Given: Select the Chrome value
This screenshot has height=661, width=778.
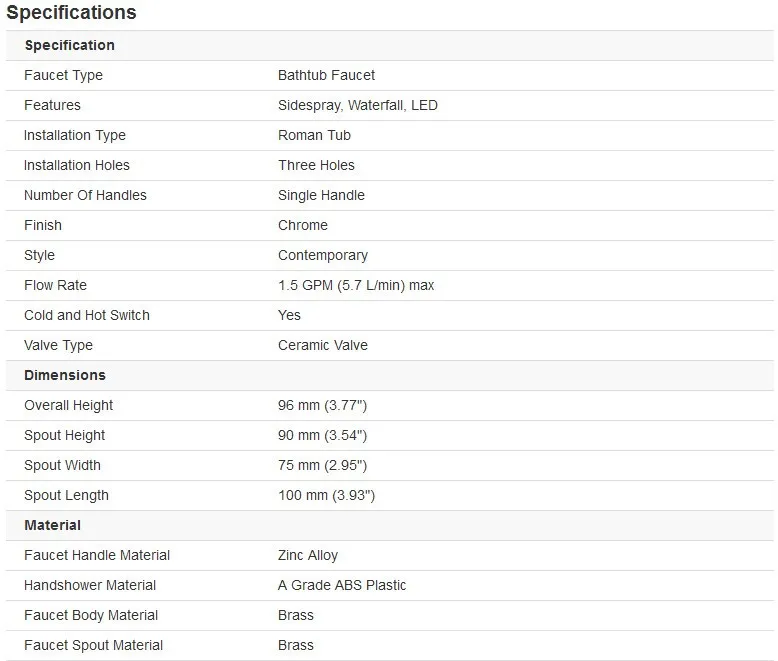Looking at the screenshot, I should coord(303,225).
